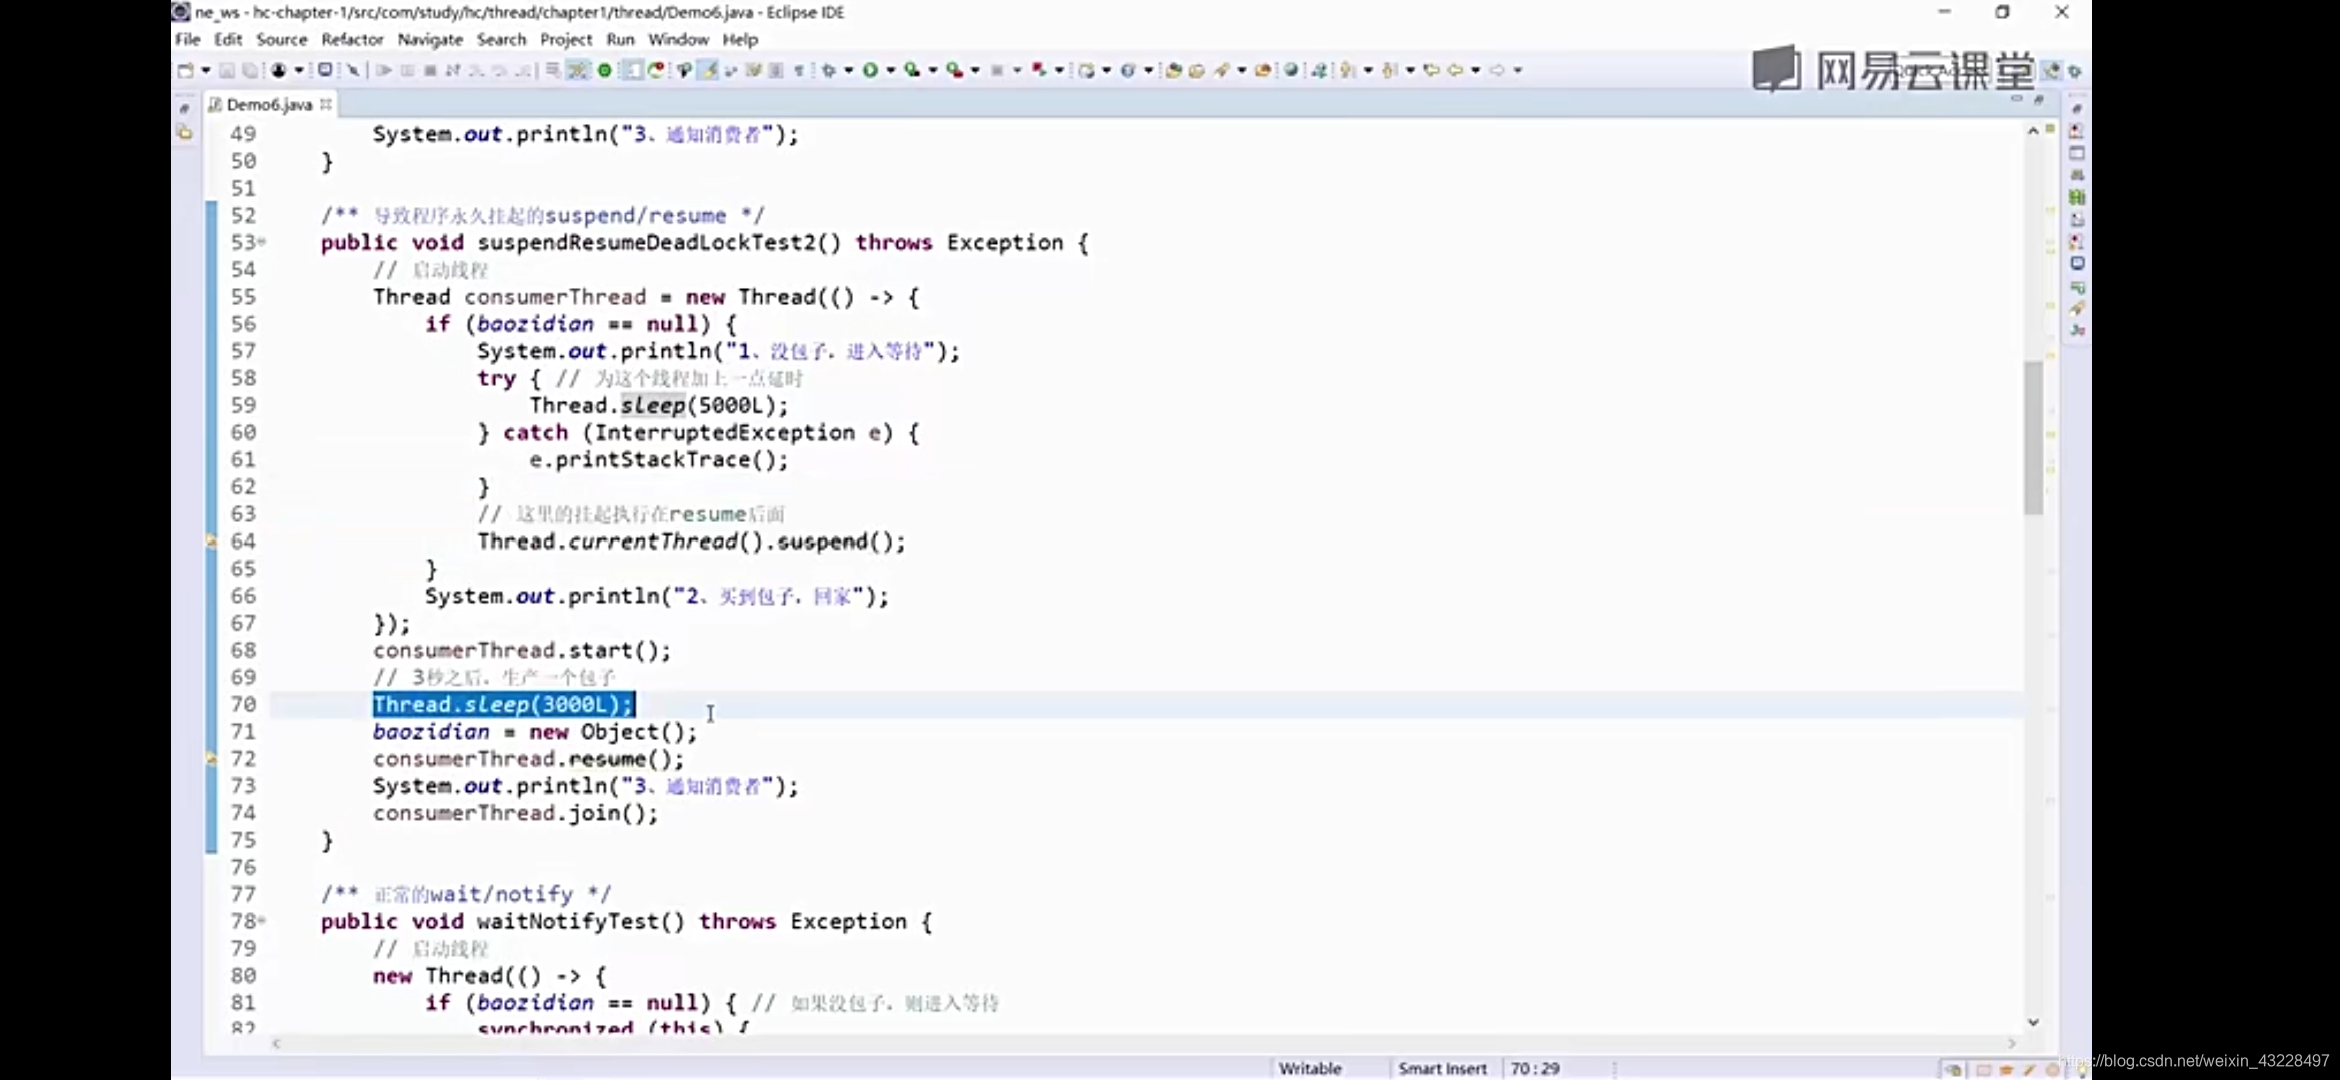Open the Back history dropdown arrow
This screenshot has width=2340, height=1080.
(x=1476, y=70)
